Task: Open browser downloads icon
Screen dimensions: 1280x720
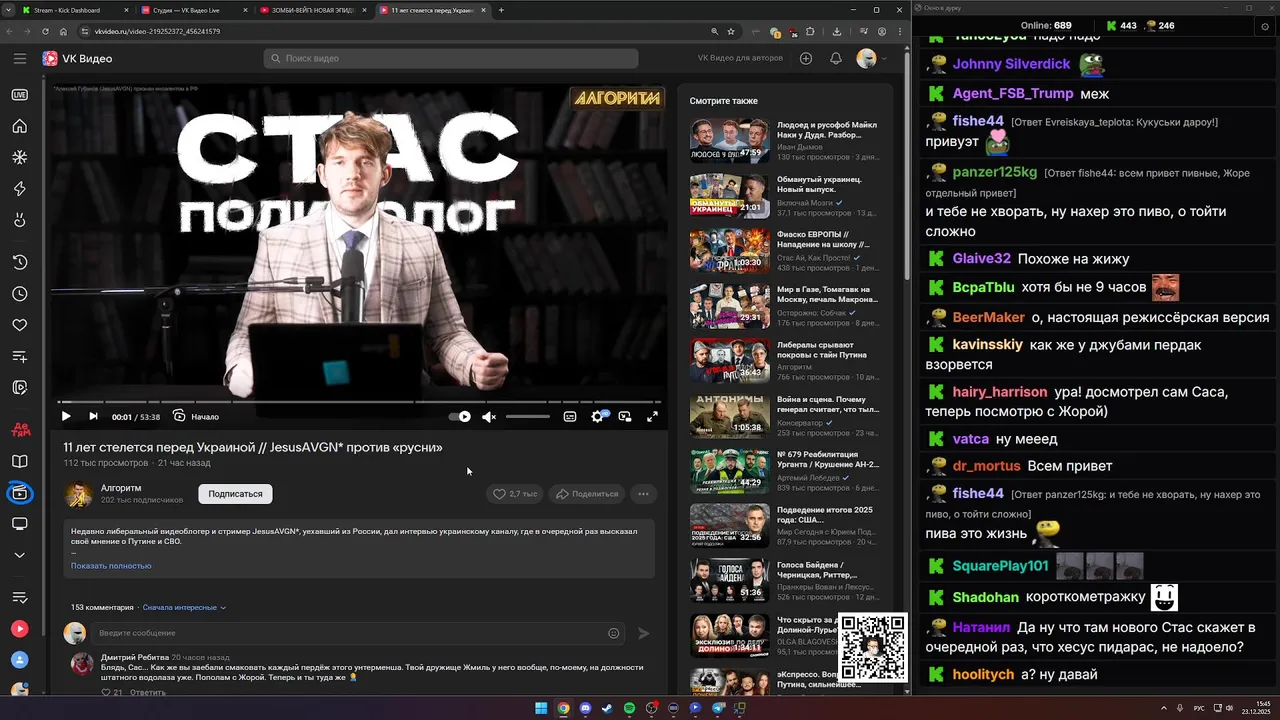Action: click(x=837, y=31)
